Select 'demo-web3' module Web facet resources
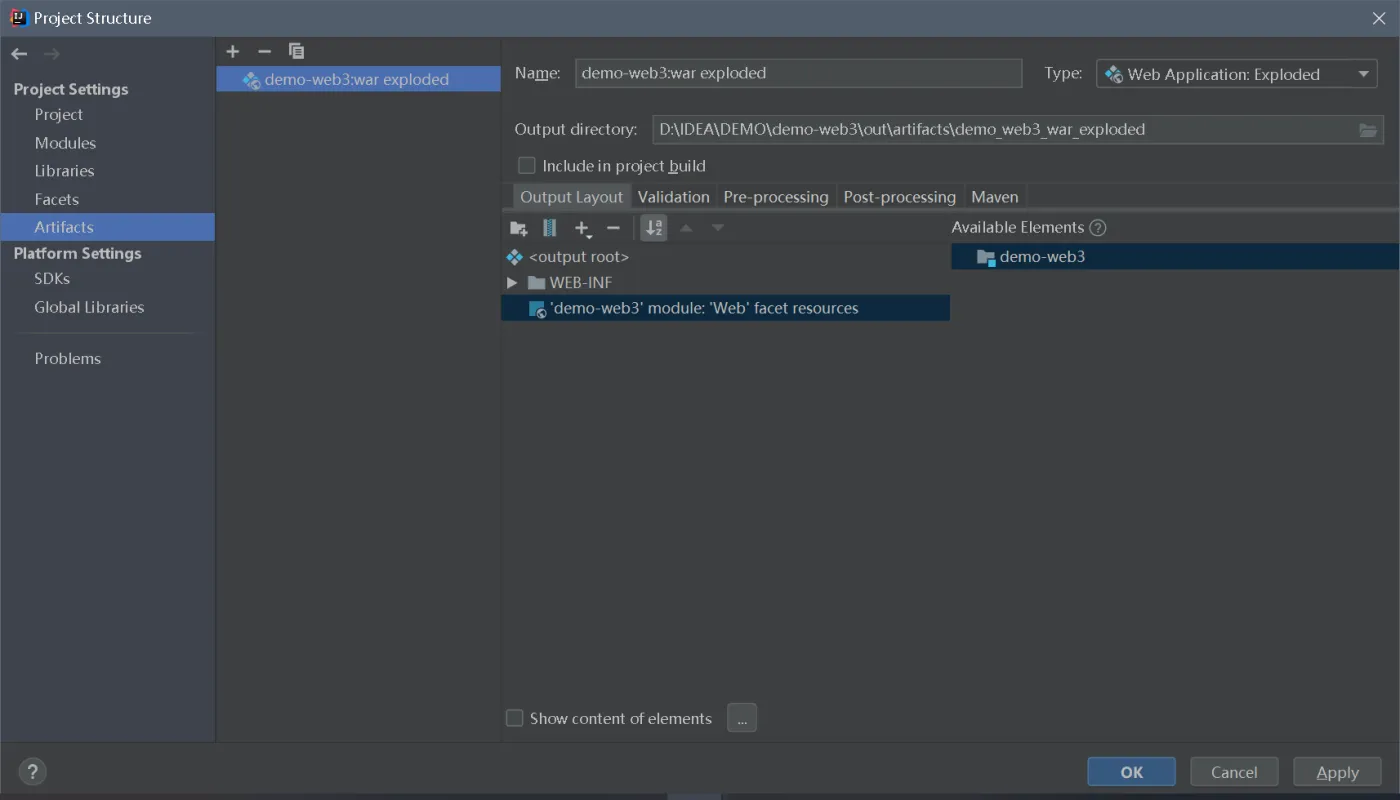The height and width of the screenshot is (800, 1400). pyautogui.click(x=725, y=308)
